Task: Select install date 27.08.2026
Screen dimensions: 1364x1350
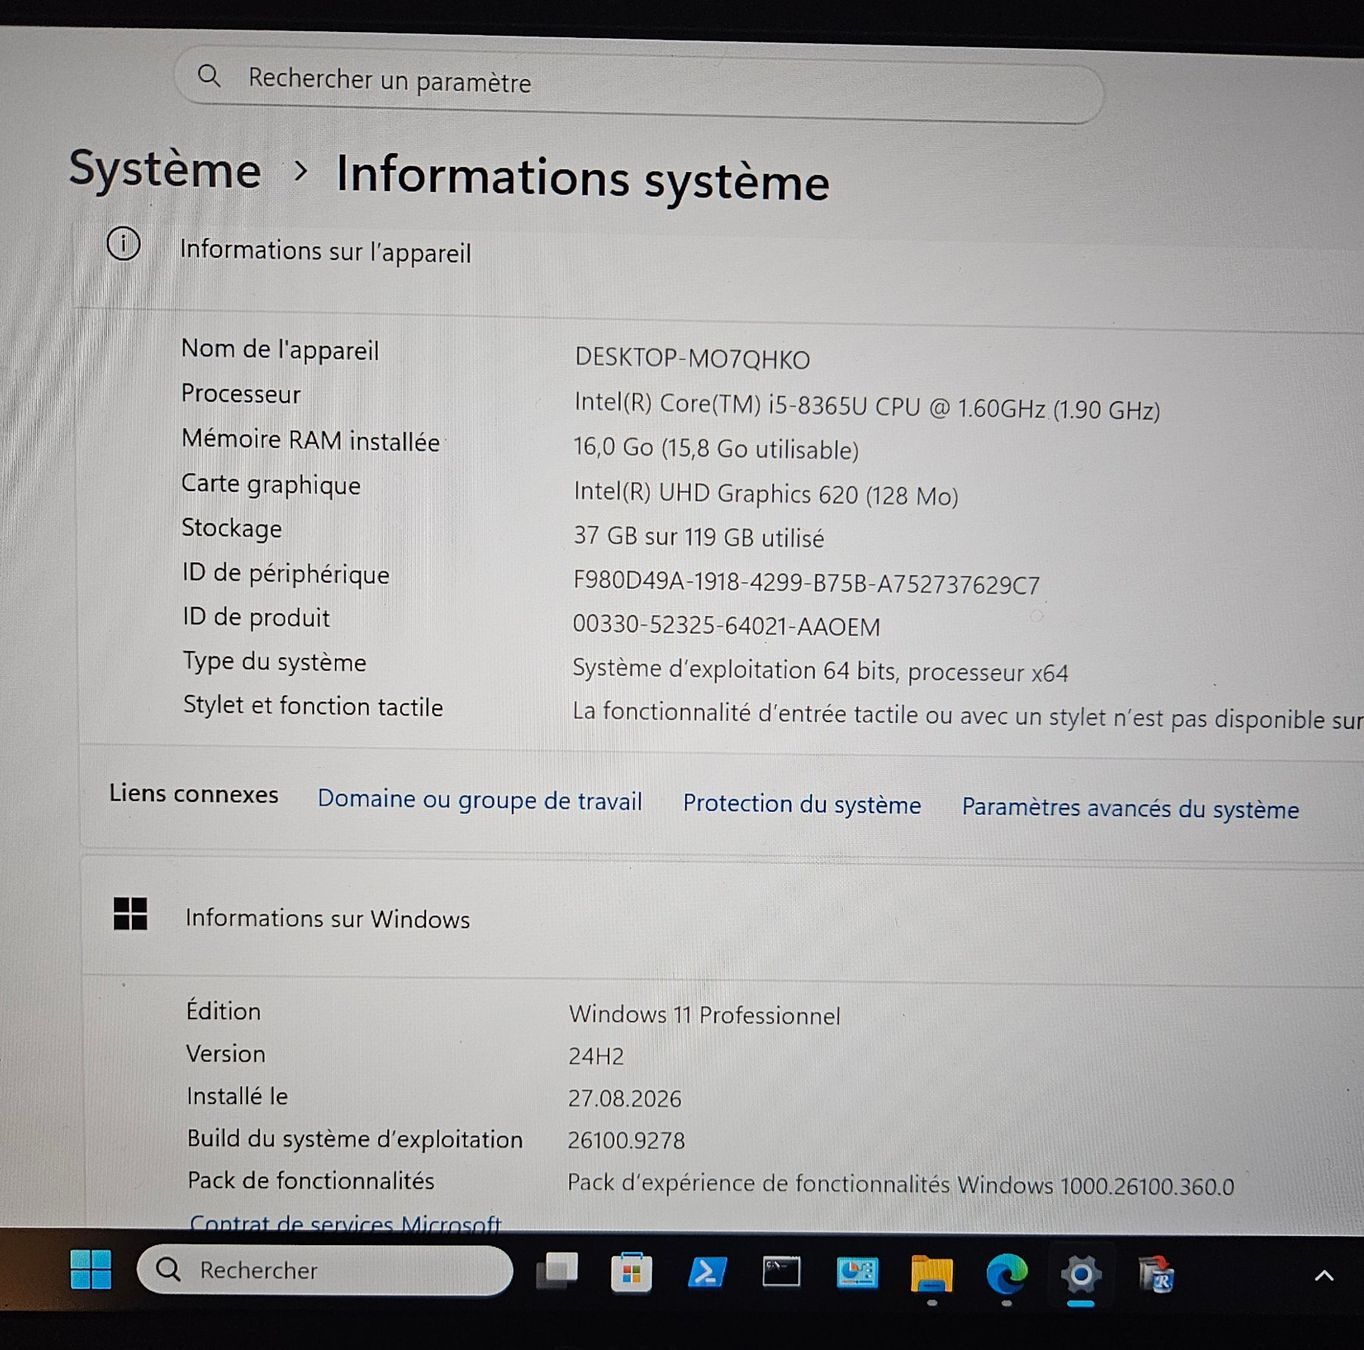Action: click(624, 1098)
